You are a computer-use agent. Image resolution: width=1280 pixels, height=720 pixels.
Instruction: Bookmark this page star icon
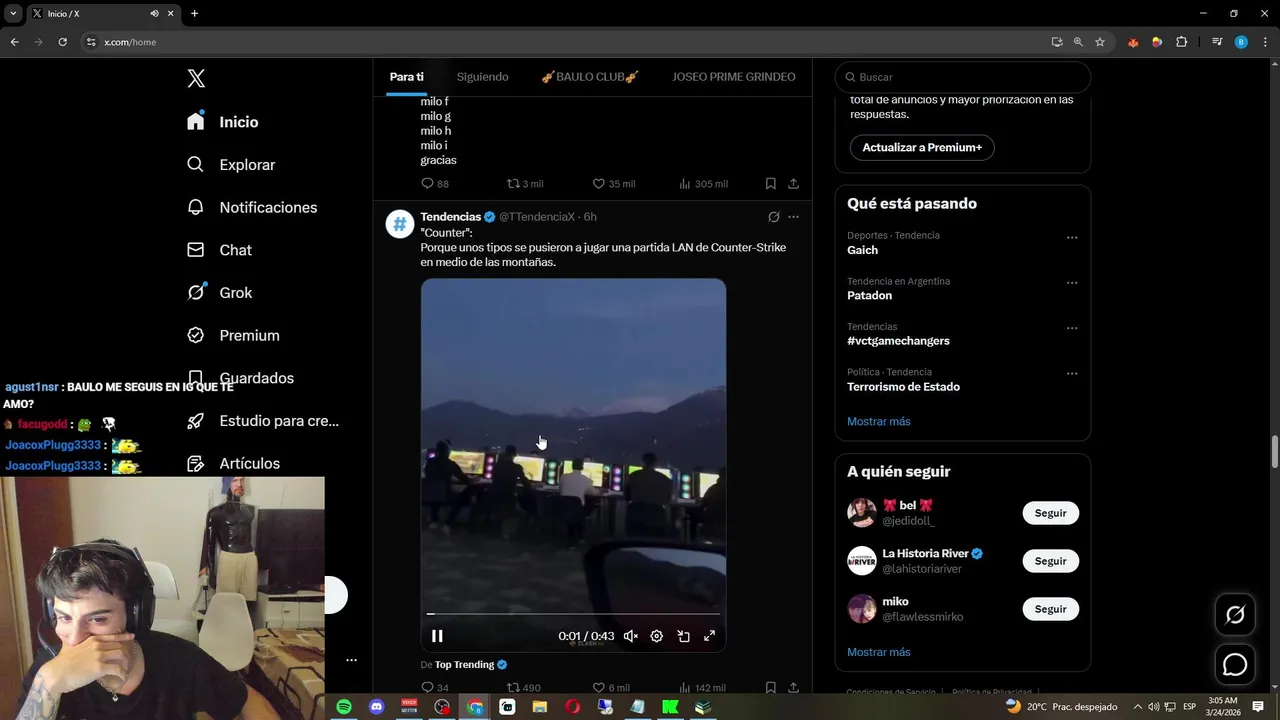pyautogui.click(x=1100, y=42)
